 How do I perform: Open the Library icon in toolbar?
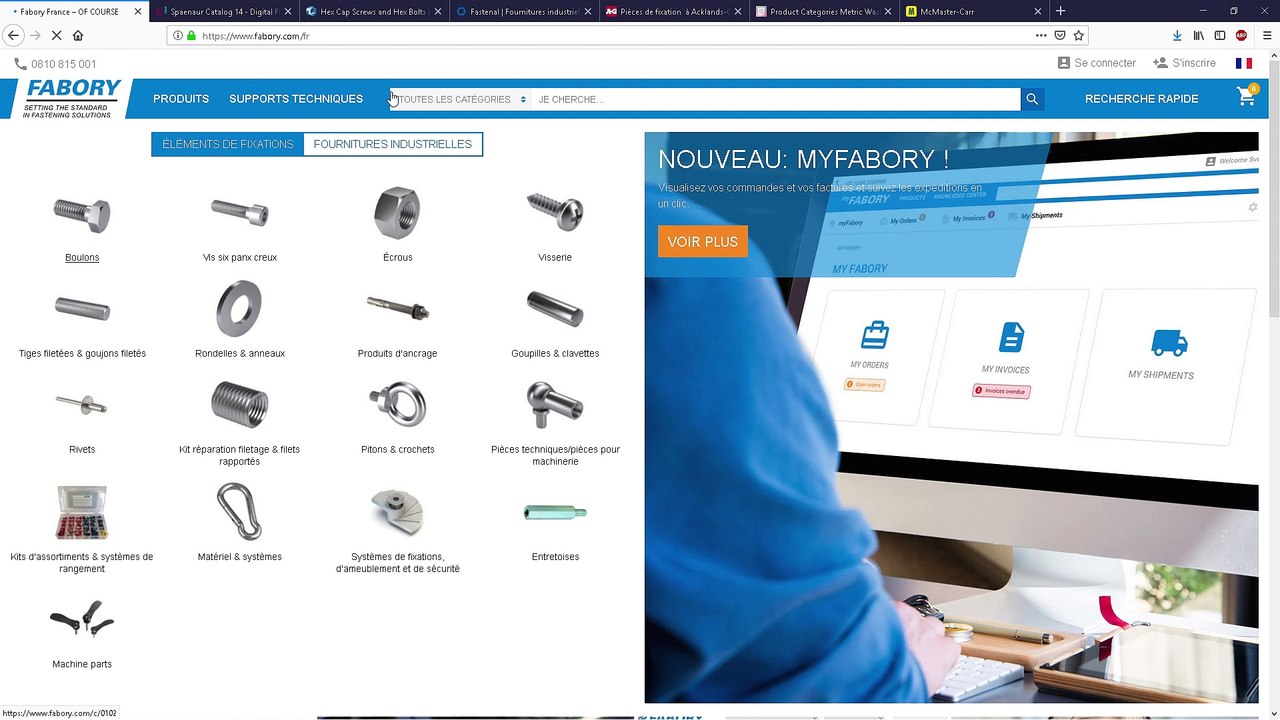pos(1198,35)
